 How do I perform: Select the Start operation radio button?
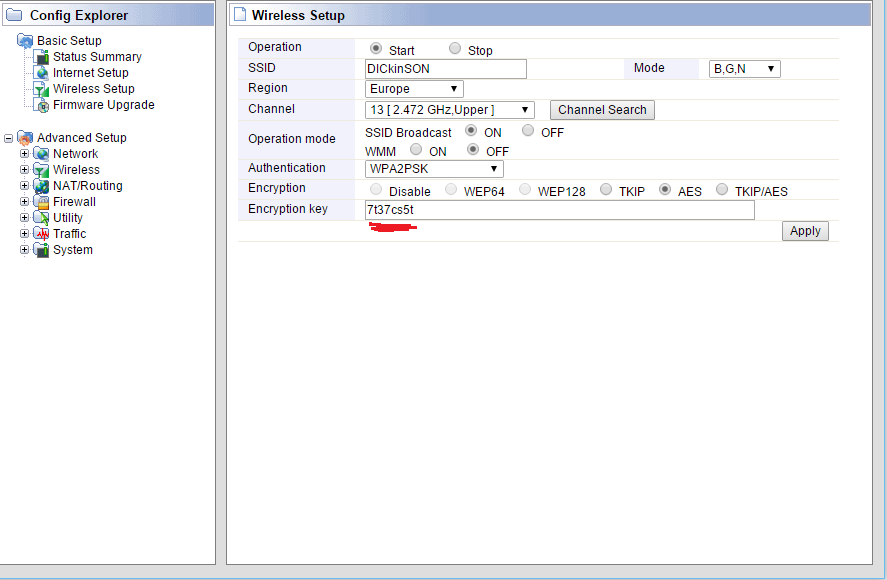(x=376, y=49)
